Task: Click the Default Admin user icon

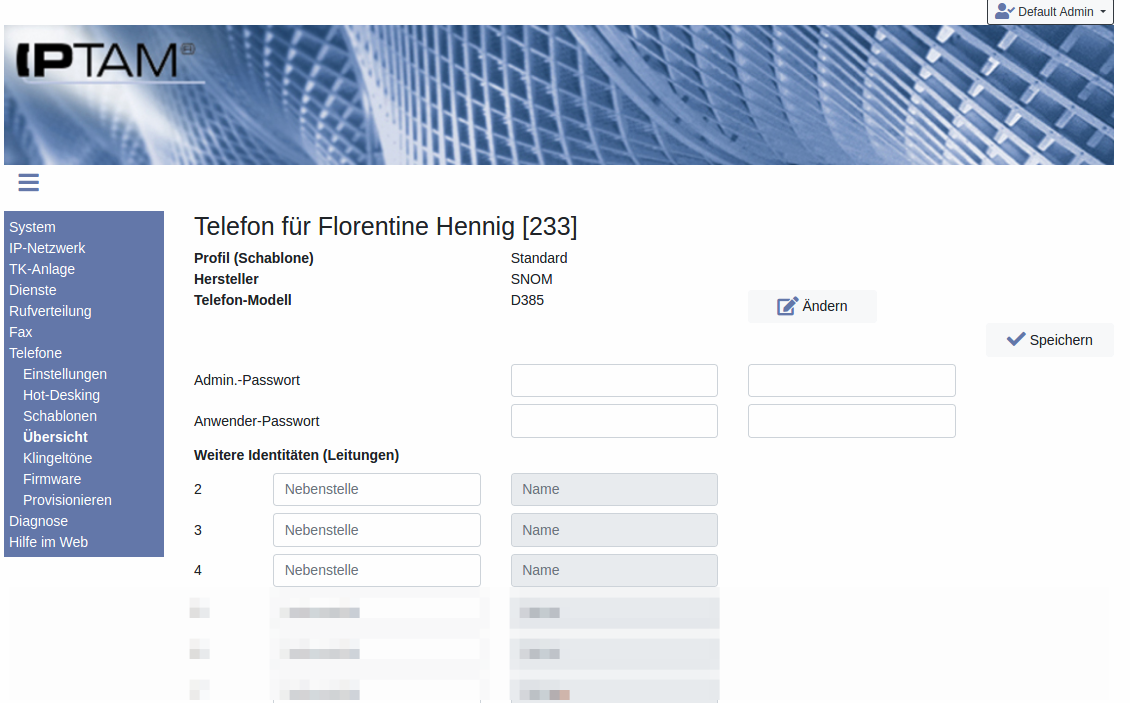Action: [1004, 12]
